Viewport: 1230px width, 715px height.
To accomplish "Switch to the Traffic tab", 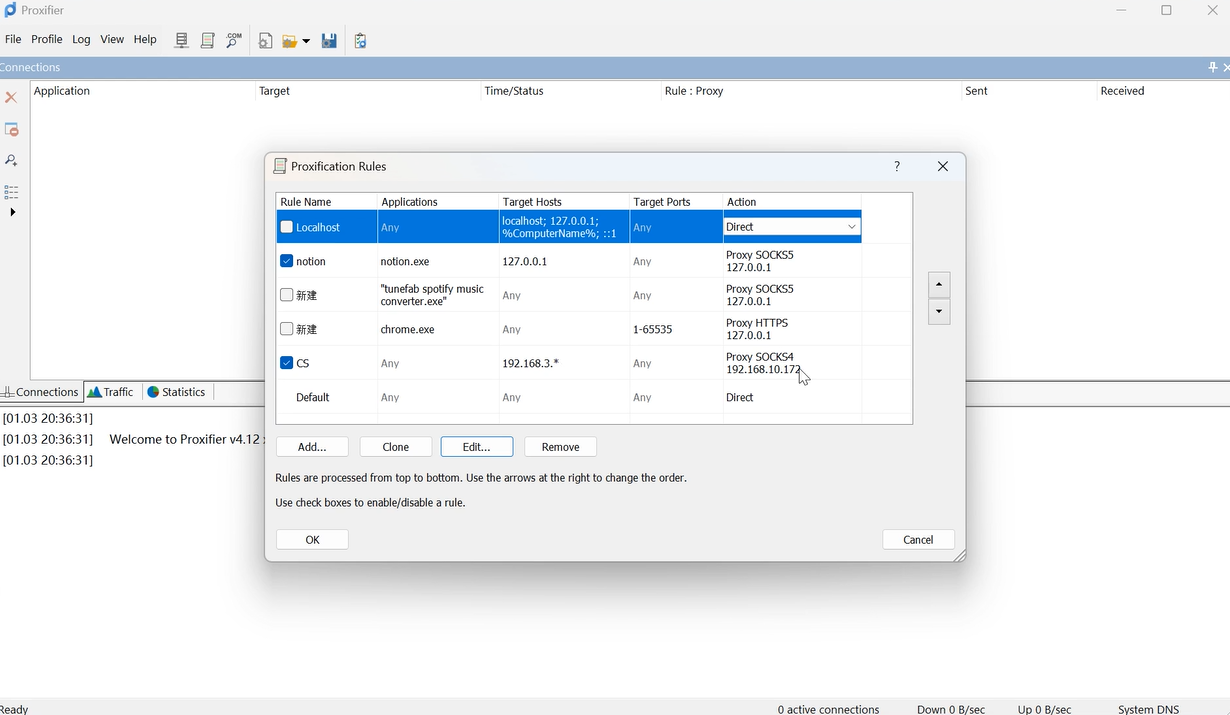I will (111, 392).
